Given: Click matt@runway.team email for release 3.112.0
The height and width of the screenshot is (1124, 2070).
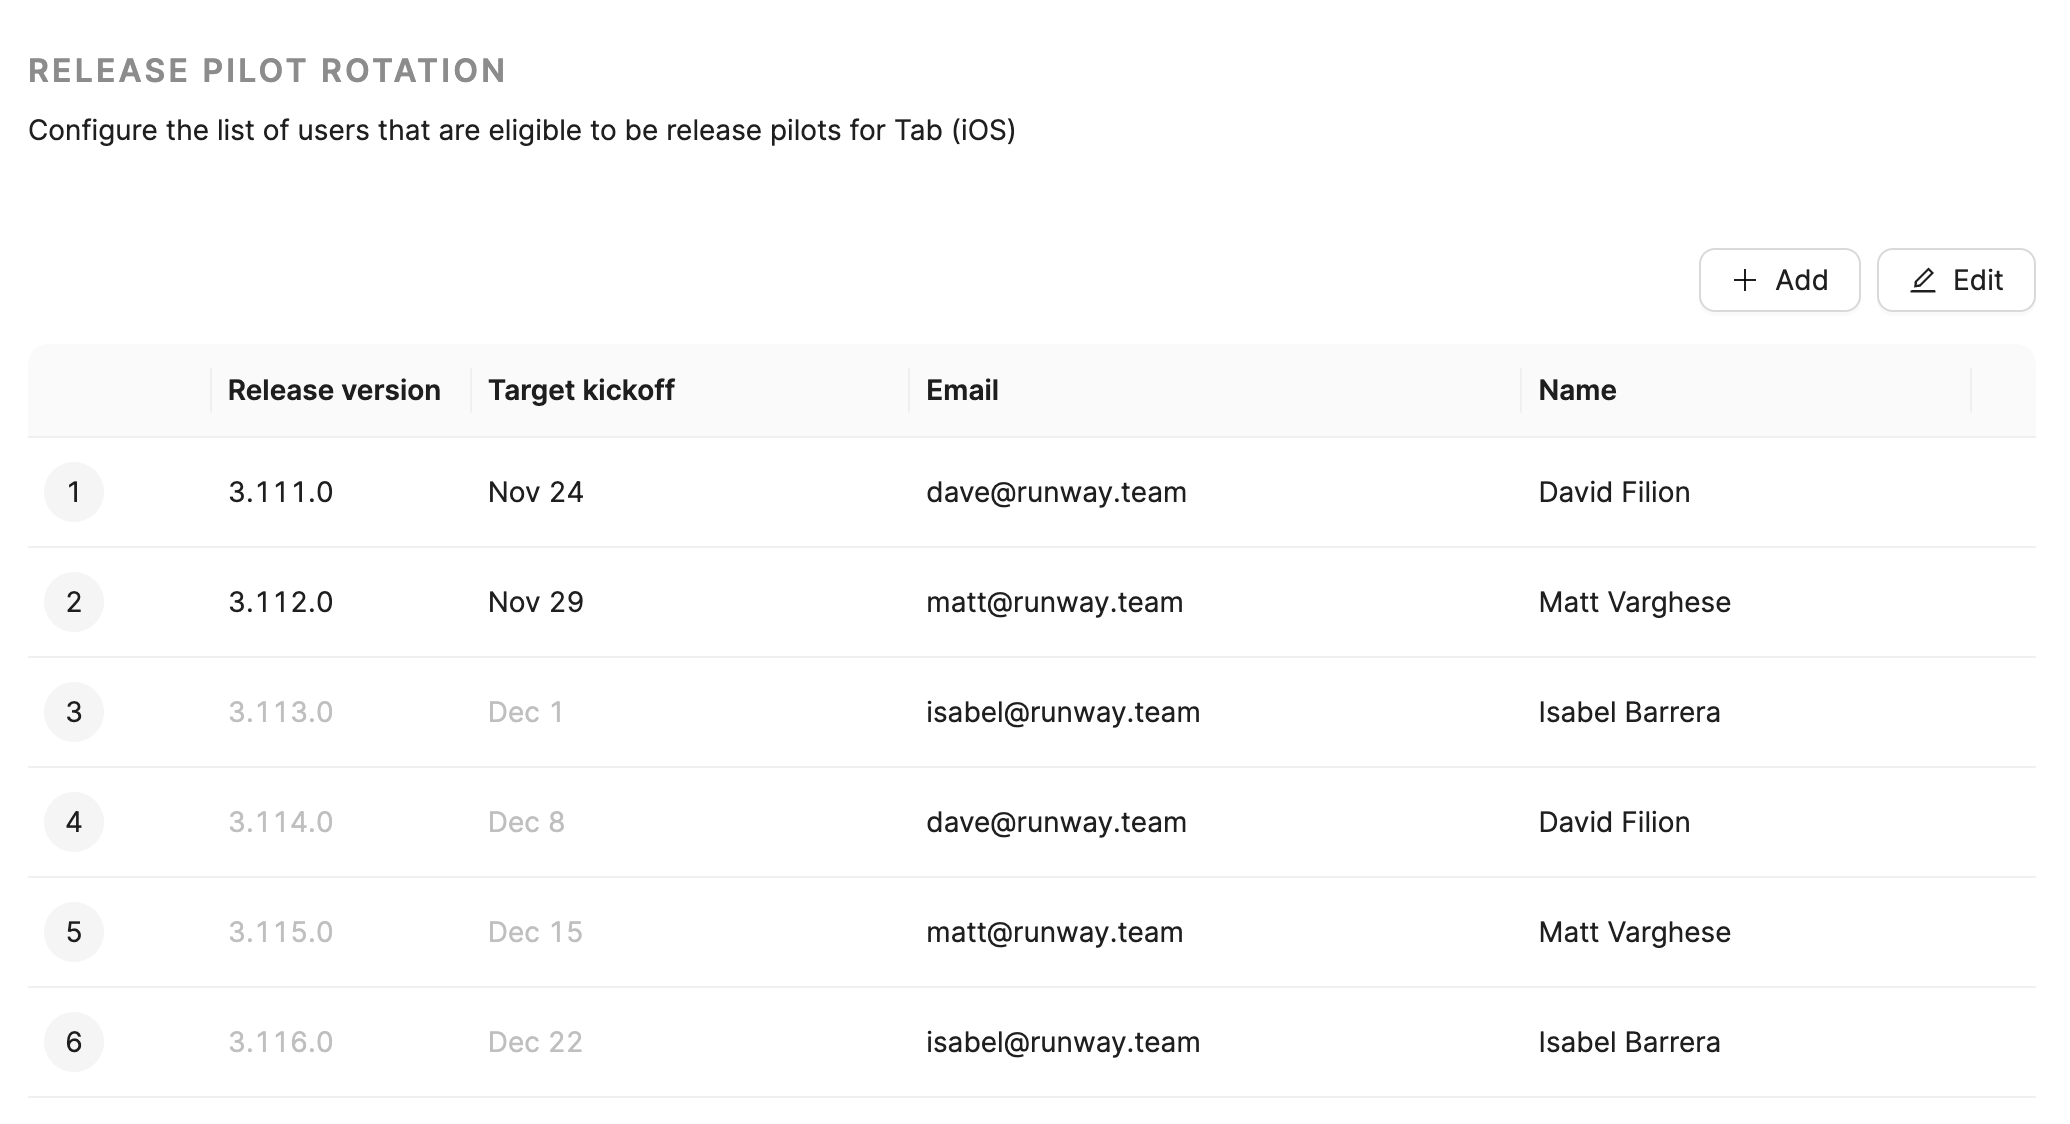Looking at the screenshot, I should coord(1054,602).
